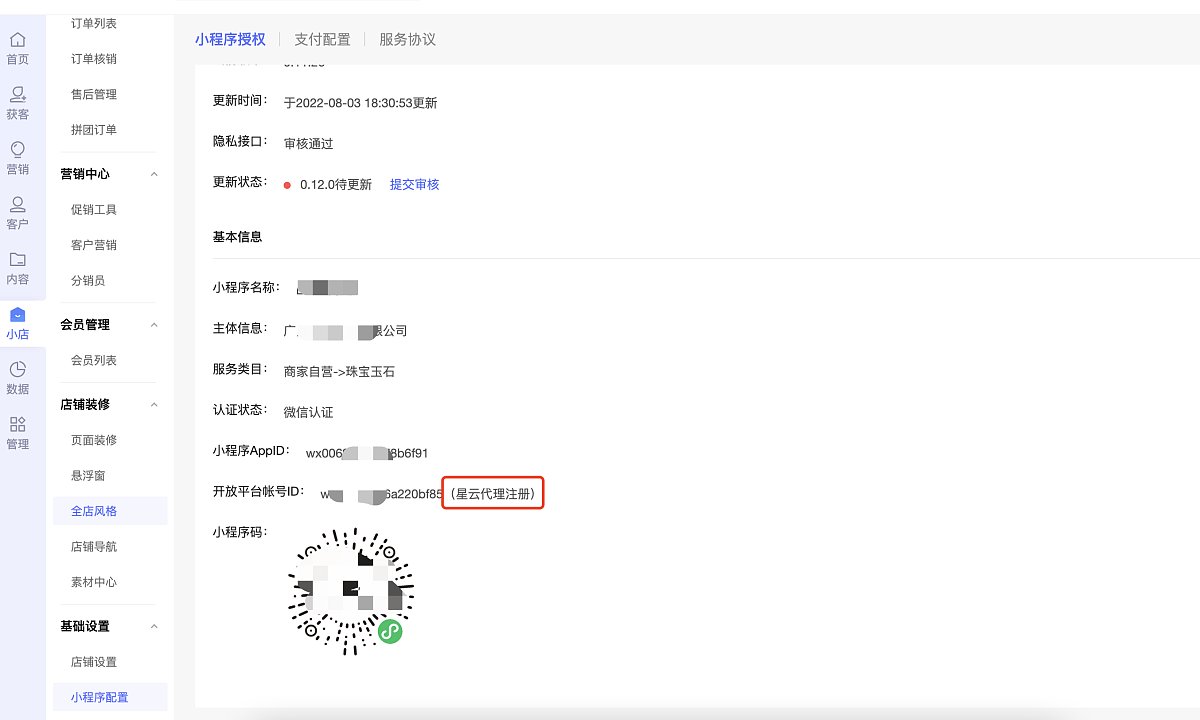This screenshot has height=720, width=1200.
Task: Select the 小店 shop icon
Action: point(18,323)
